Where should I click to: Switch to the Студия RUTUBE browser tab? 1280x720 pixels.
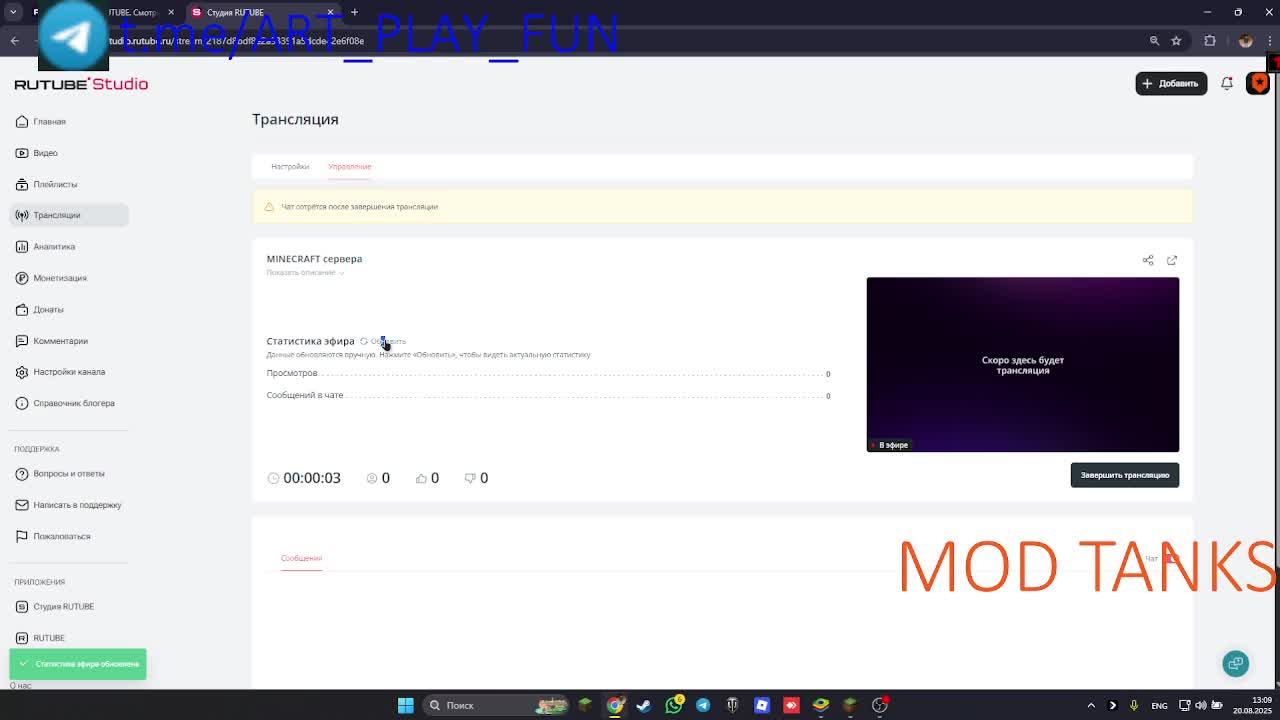[262, 12]
